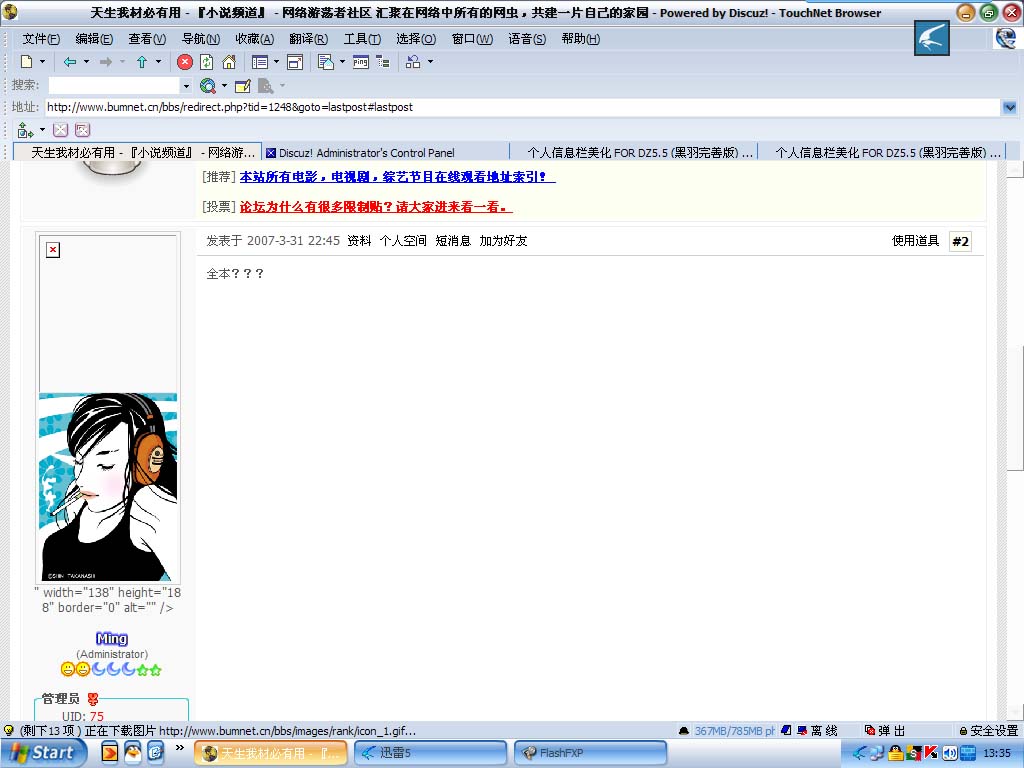Viewport: 1024px width, 768px height.
Task: Open the 翻译(R) menu
Action: tap(308, 39)
